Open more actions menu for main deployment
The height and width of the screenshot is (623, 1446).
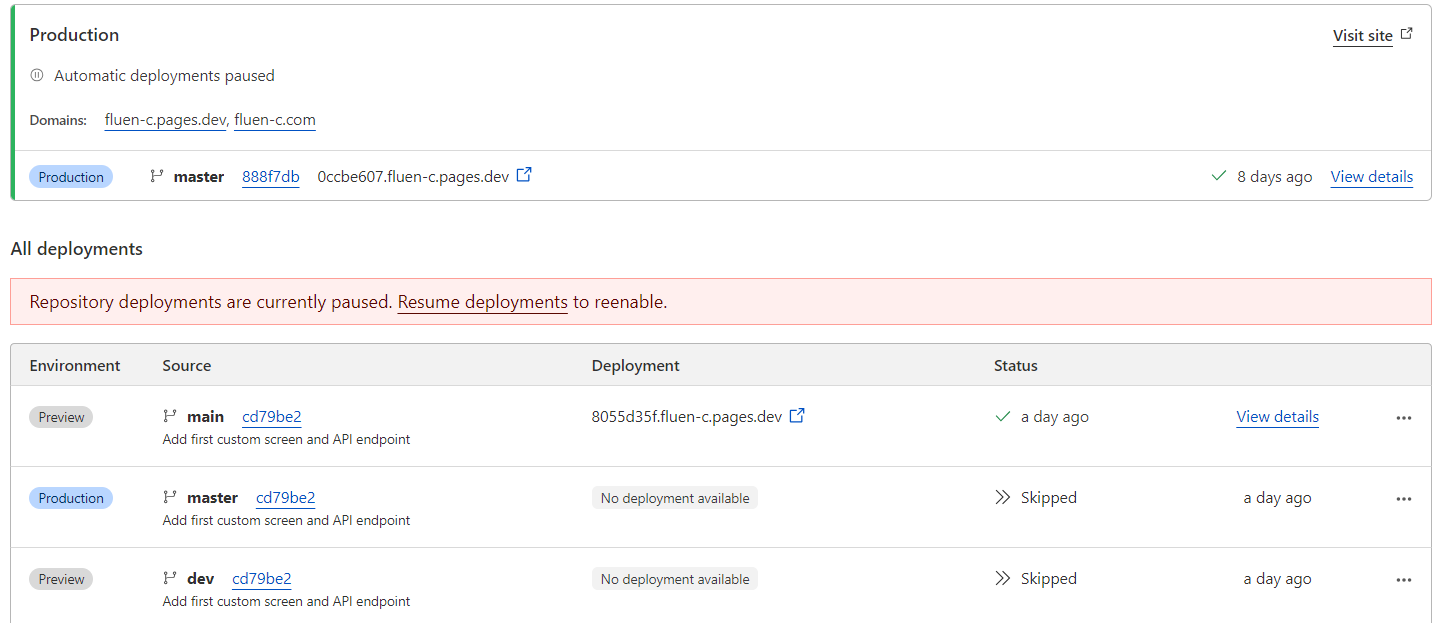(x=1404, y=418)
